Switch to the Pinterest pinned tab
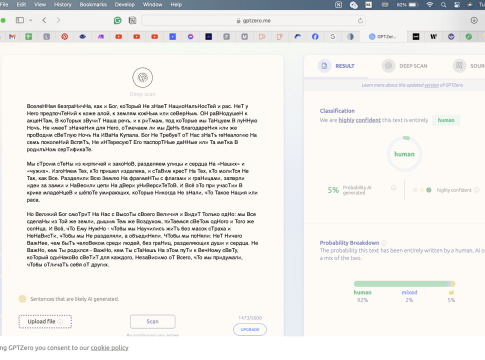This screenshot has height=360, width=485. (x=65, y=37)
